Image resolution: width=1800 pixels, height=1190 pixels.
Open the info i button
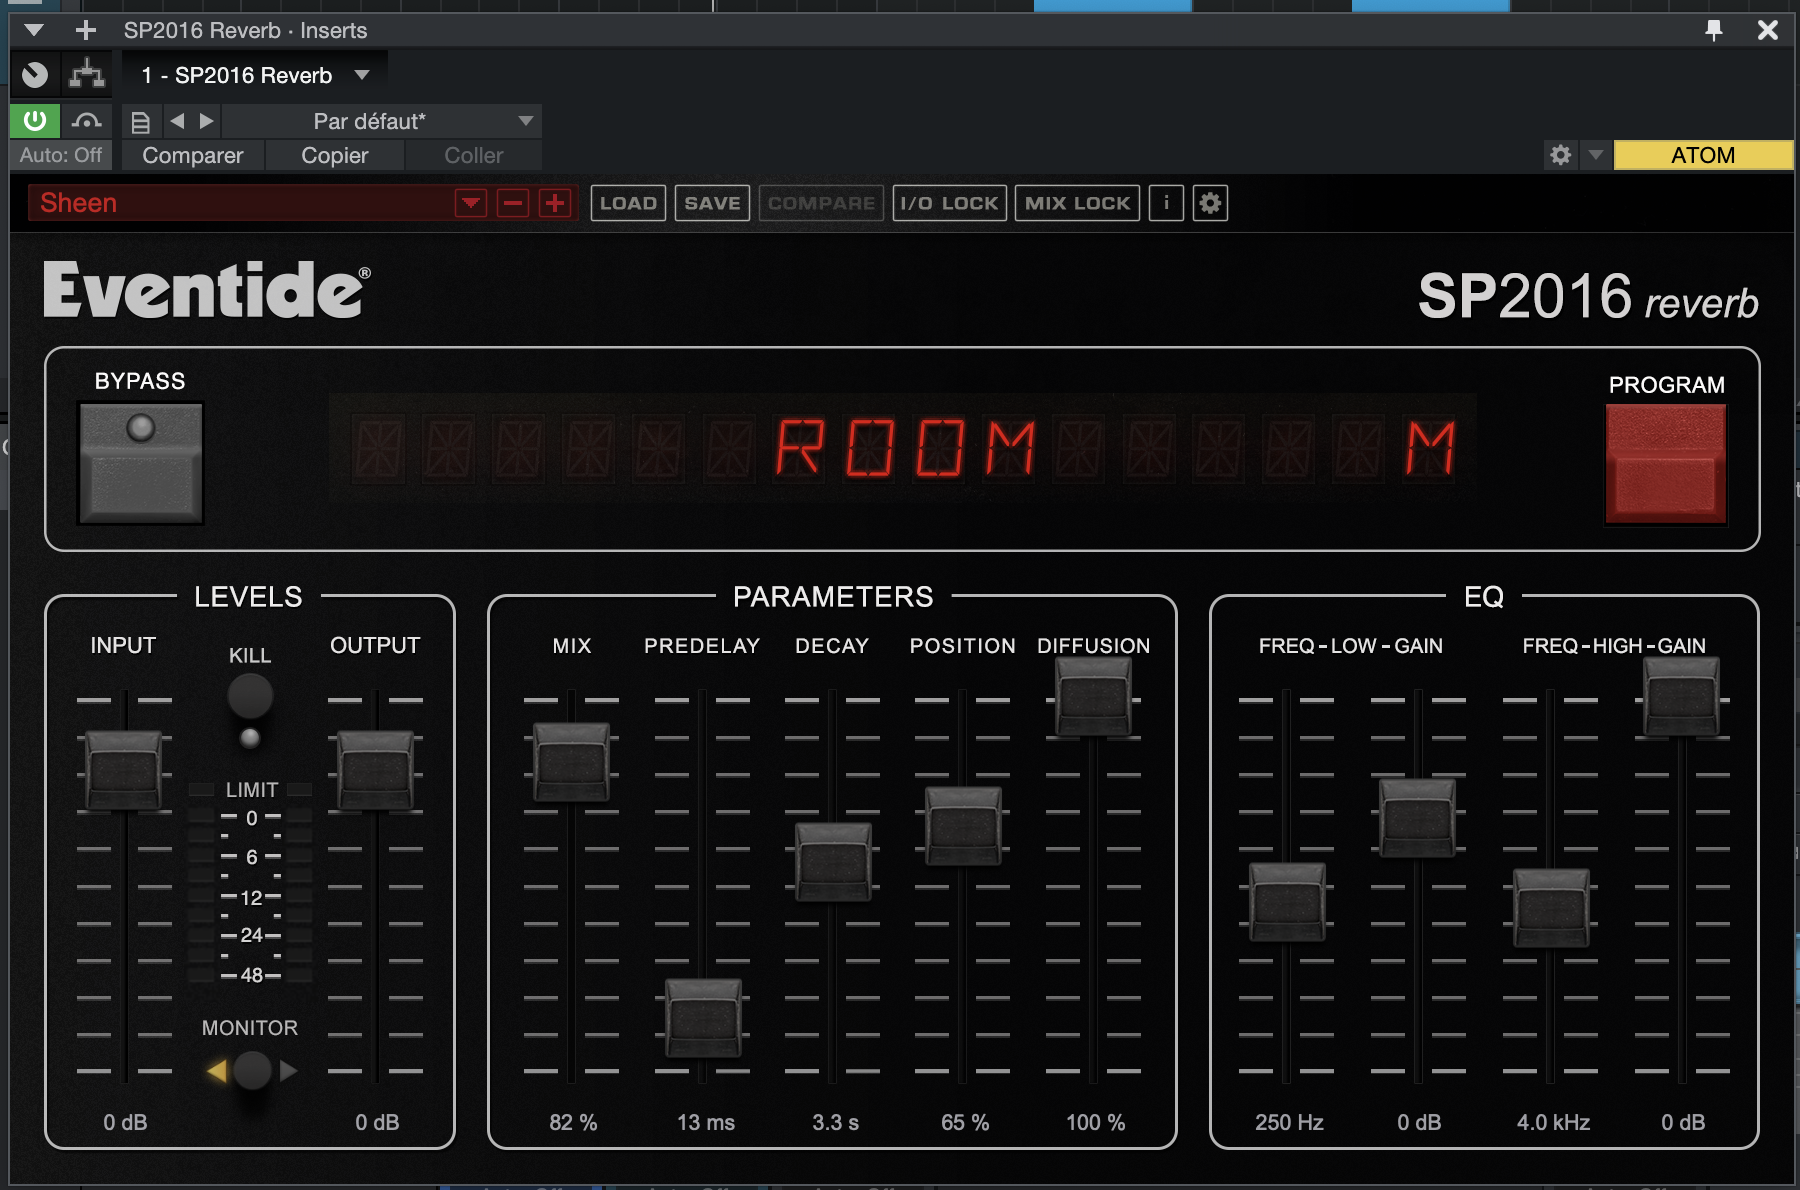[x=1166, y=203]
